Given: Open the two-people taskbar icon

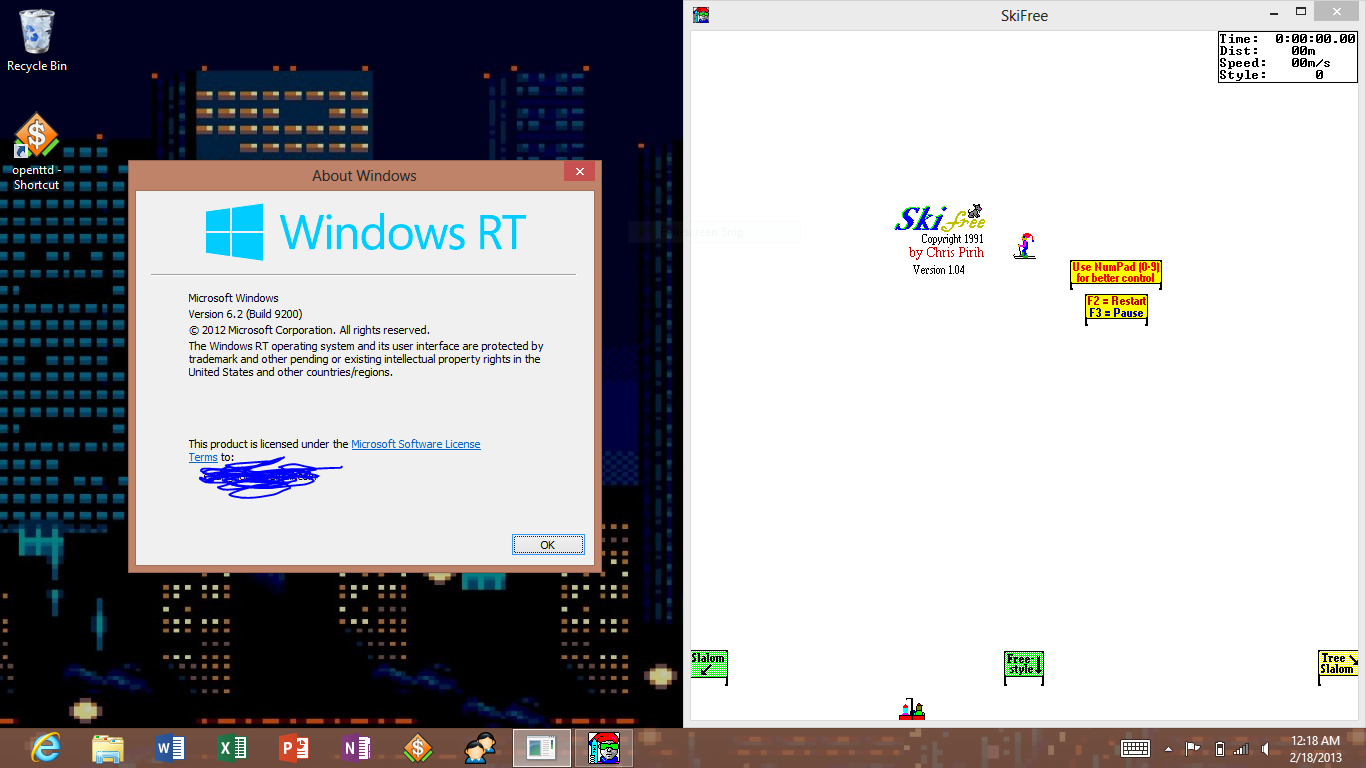Looking at the screenshot, I should click(x=480, y=748).
